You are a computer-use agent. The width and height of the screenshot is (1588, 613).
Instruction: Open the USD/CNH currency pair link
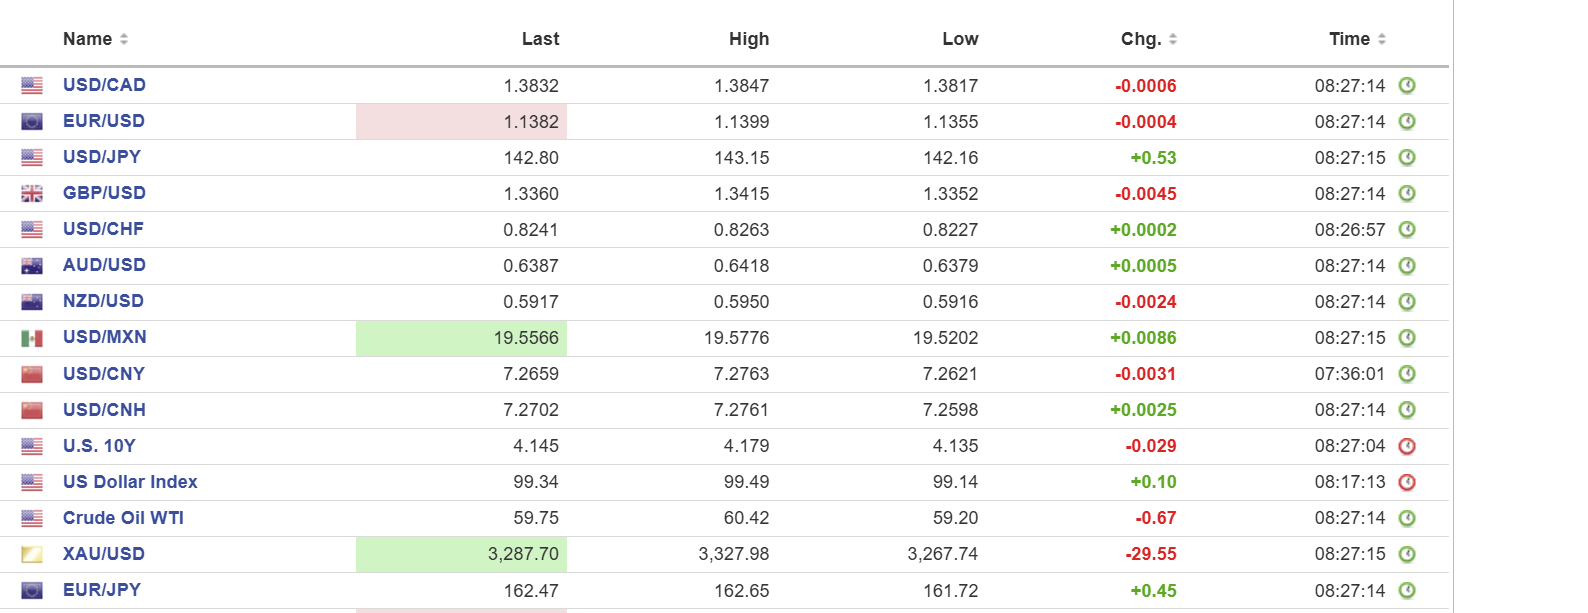pyautogui.click(x=104, y=410)
